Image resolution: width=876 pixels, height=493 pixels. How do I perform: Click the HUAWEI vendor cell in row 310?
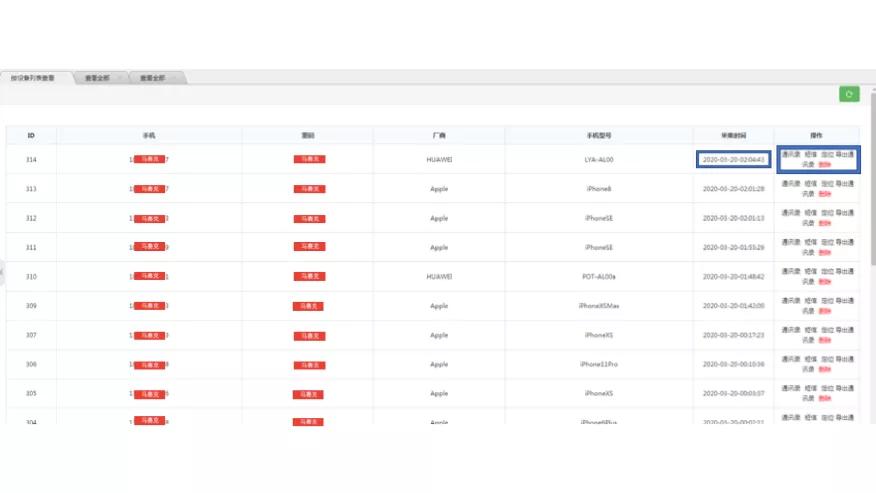439,277
